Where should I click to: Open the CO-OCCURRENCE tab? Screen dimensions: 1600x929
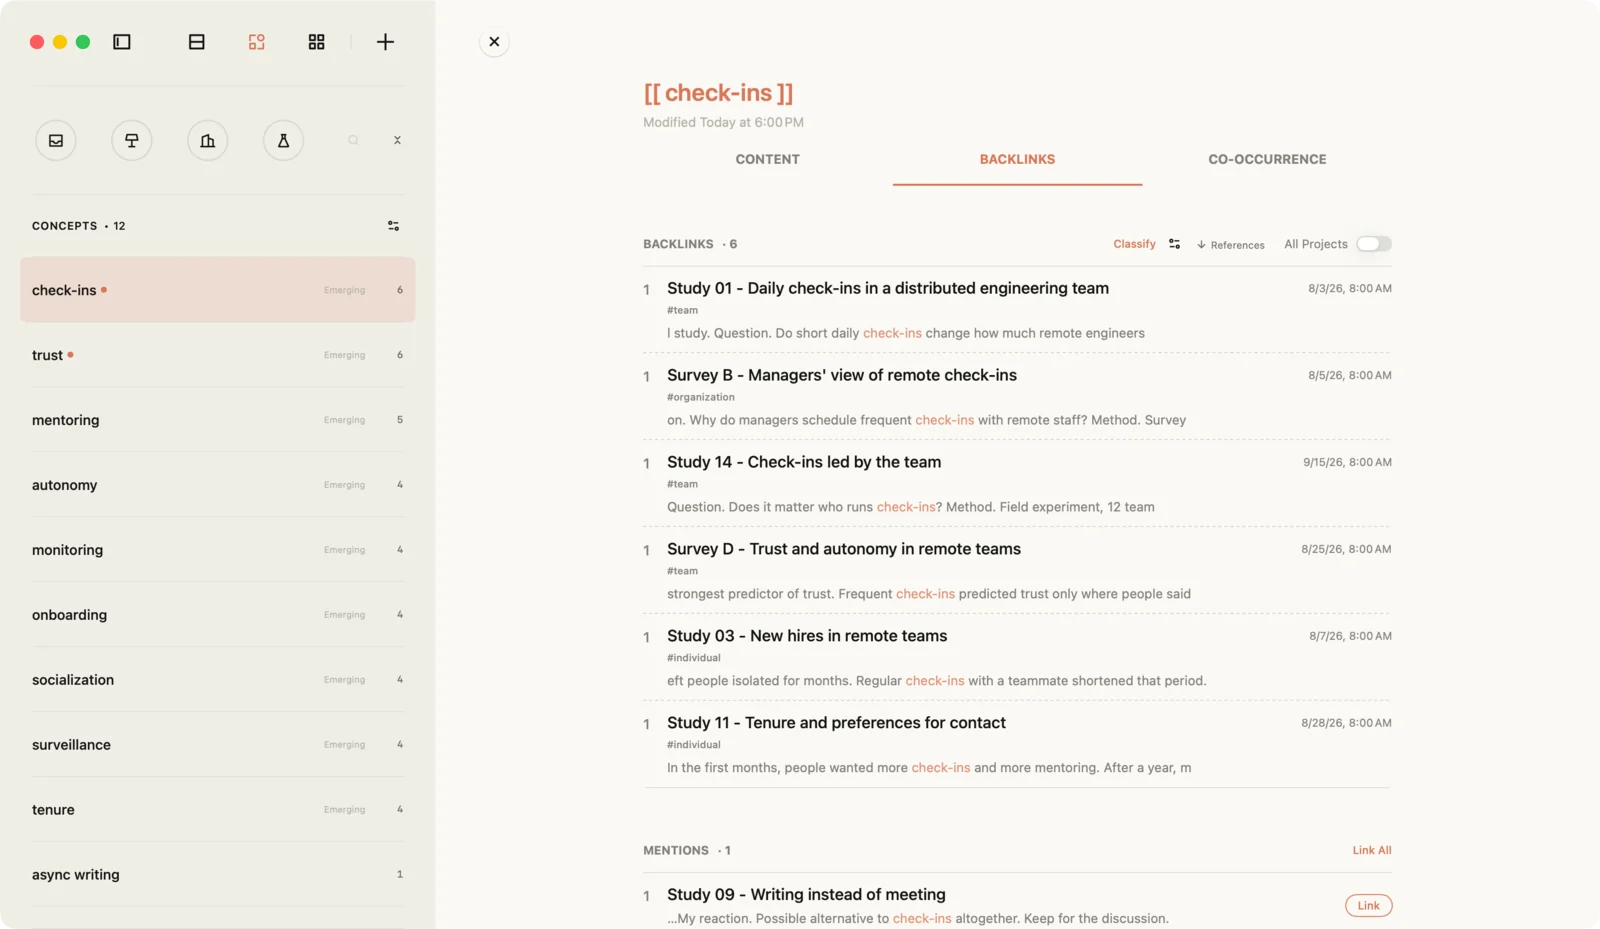click(x=1267, y=159)
